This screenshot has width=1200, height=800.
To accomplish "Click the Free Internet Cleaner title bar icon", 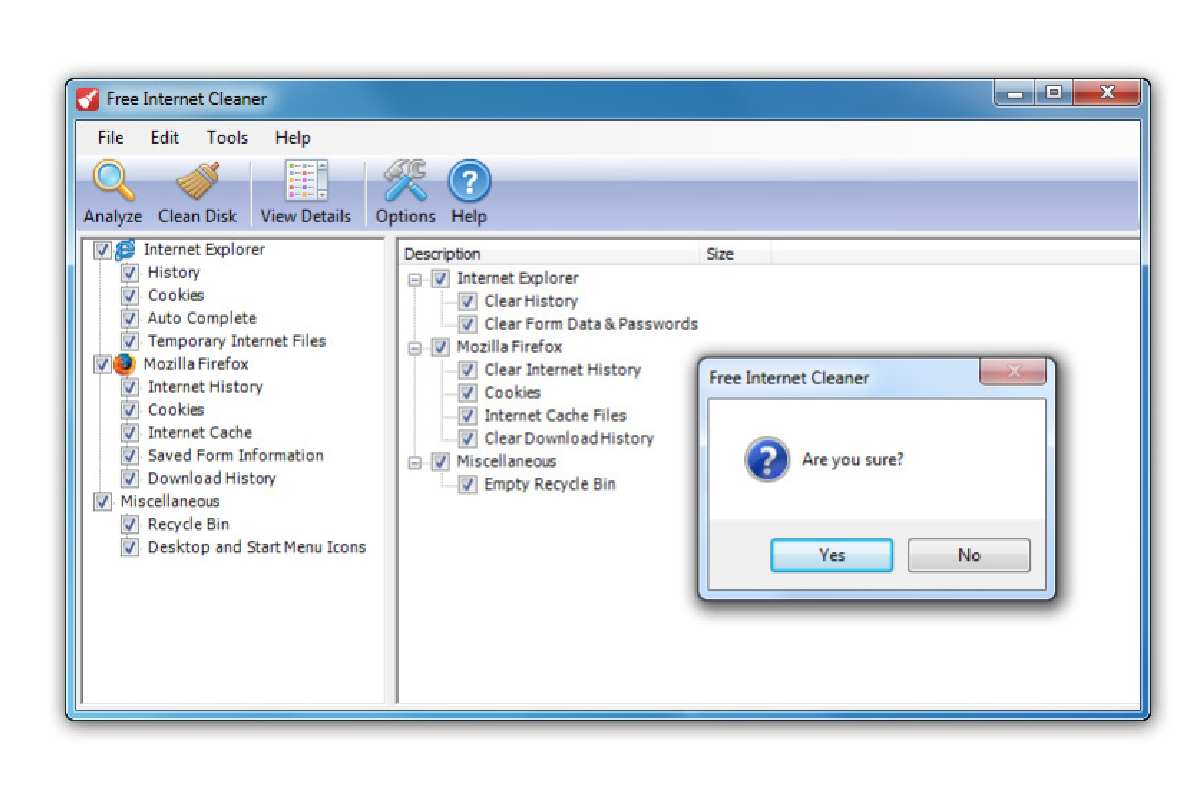I will [x=88, y=99].
